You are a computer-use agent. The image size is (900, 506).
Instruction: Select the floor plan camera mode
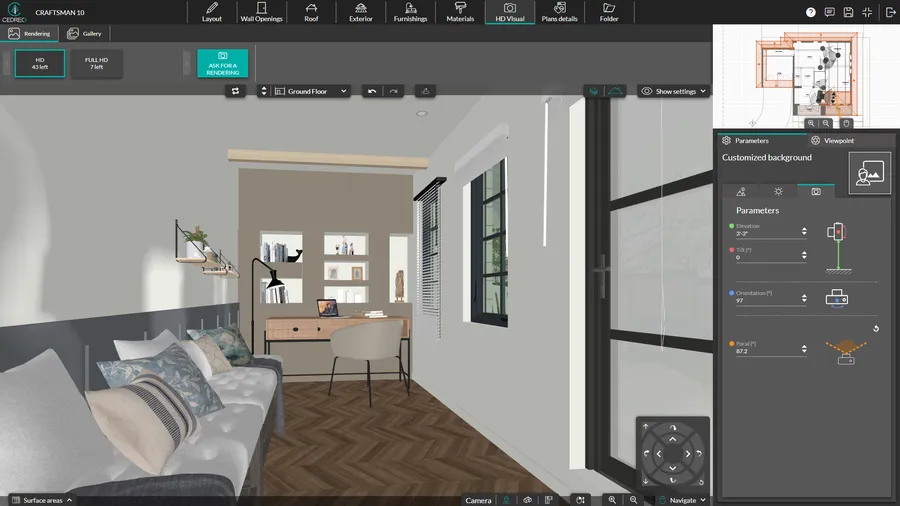tap(549, 500)
